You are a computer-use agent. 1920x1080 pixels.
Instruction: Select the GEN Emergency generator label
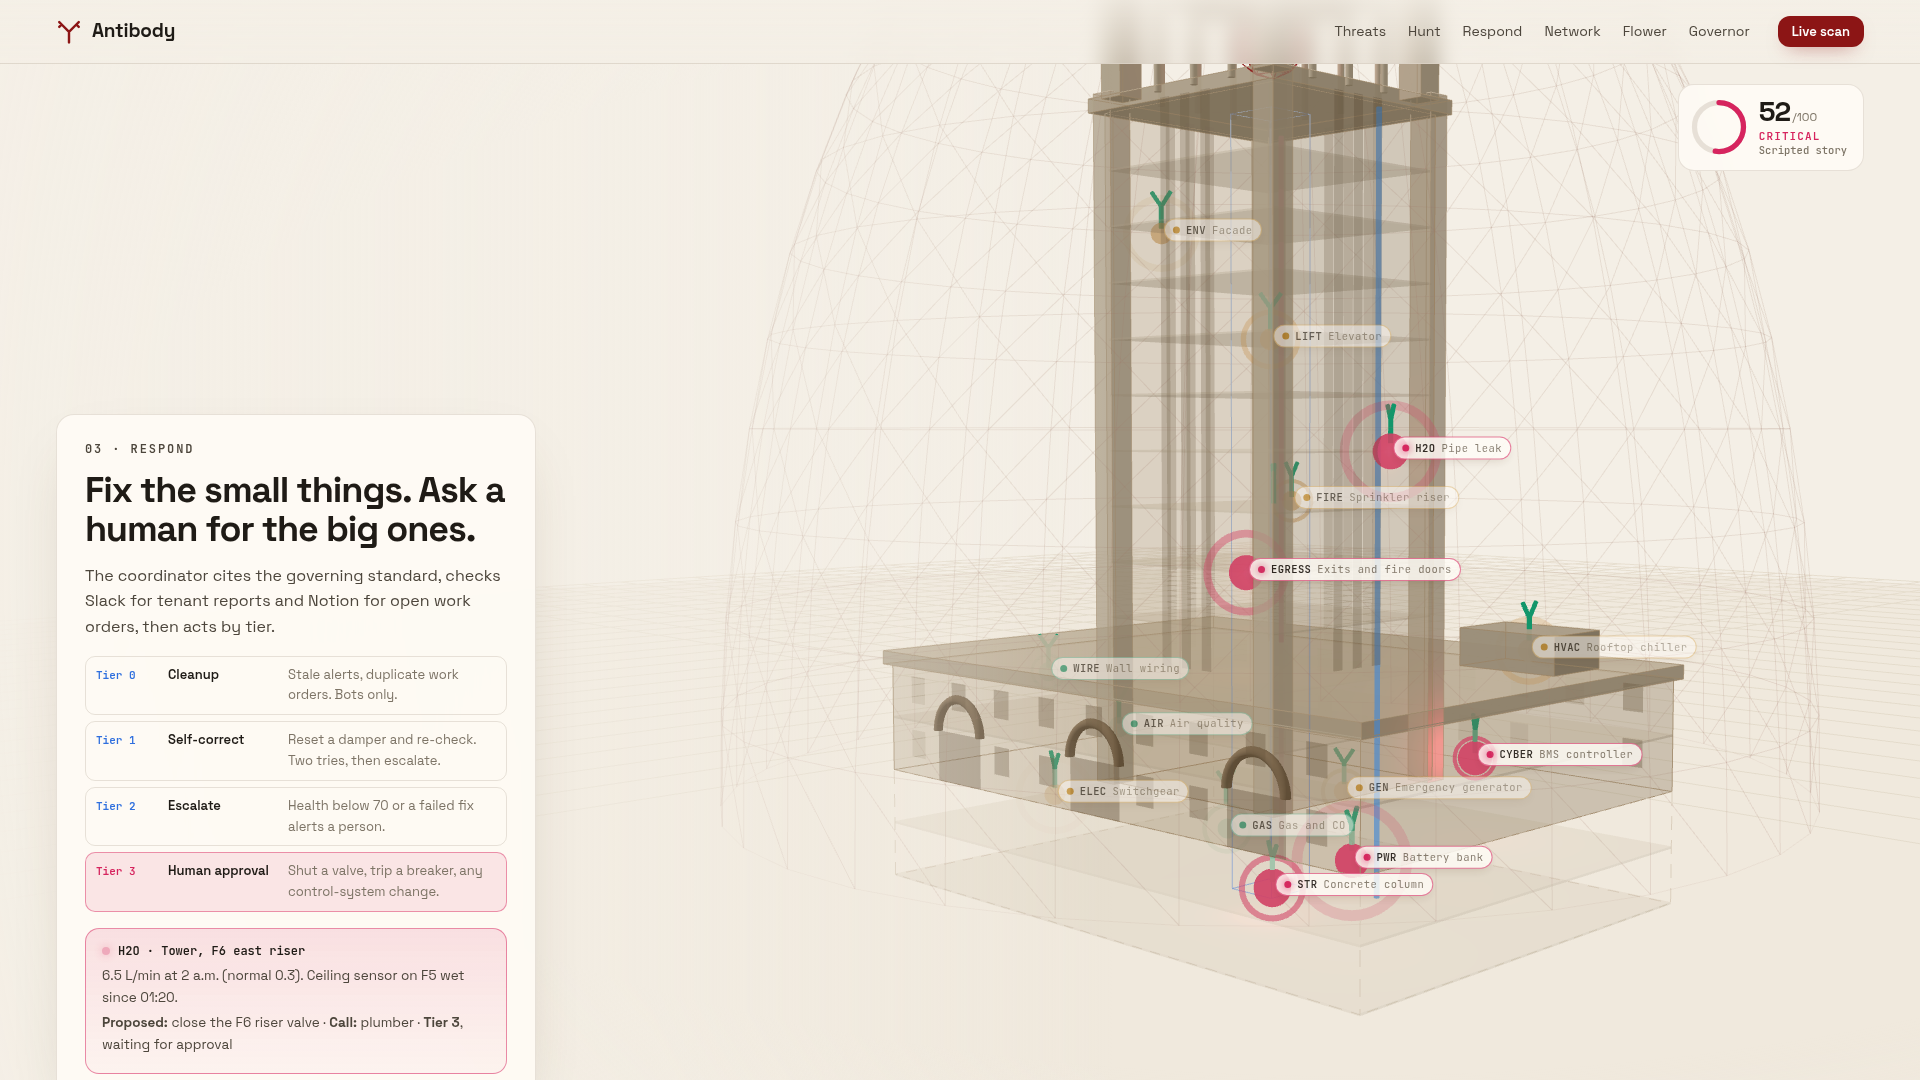tap(1439, 787)
